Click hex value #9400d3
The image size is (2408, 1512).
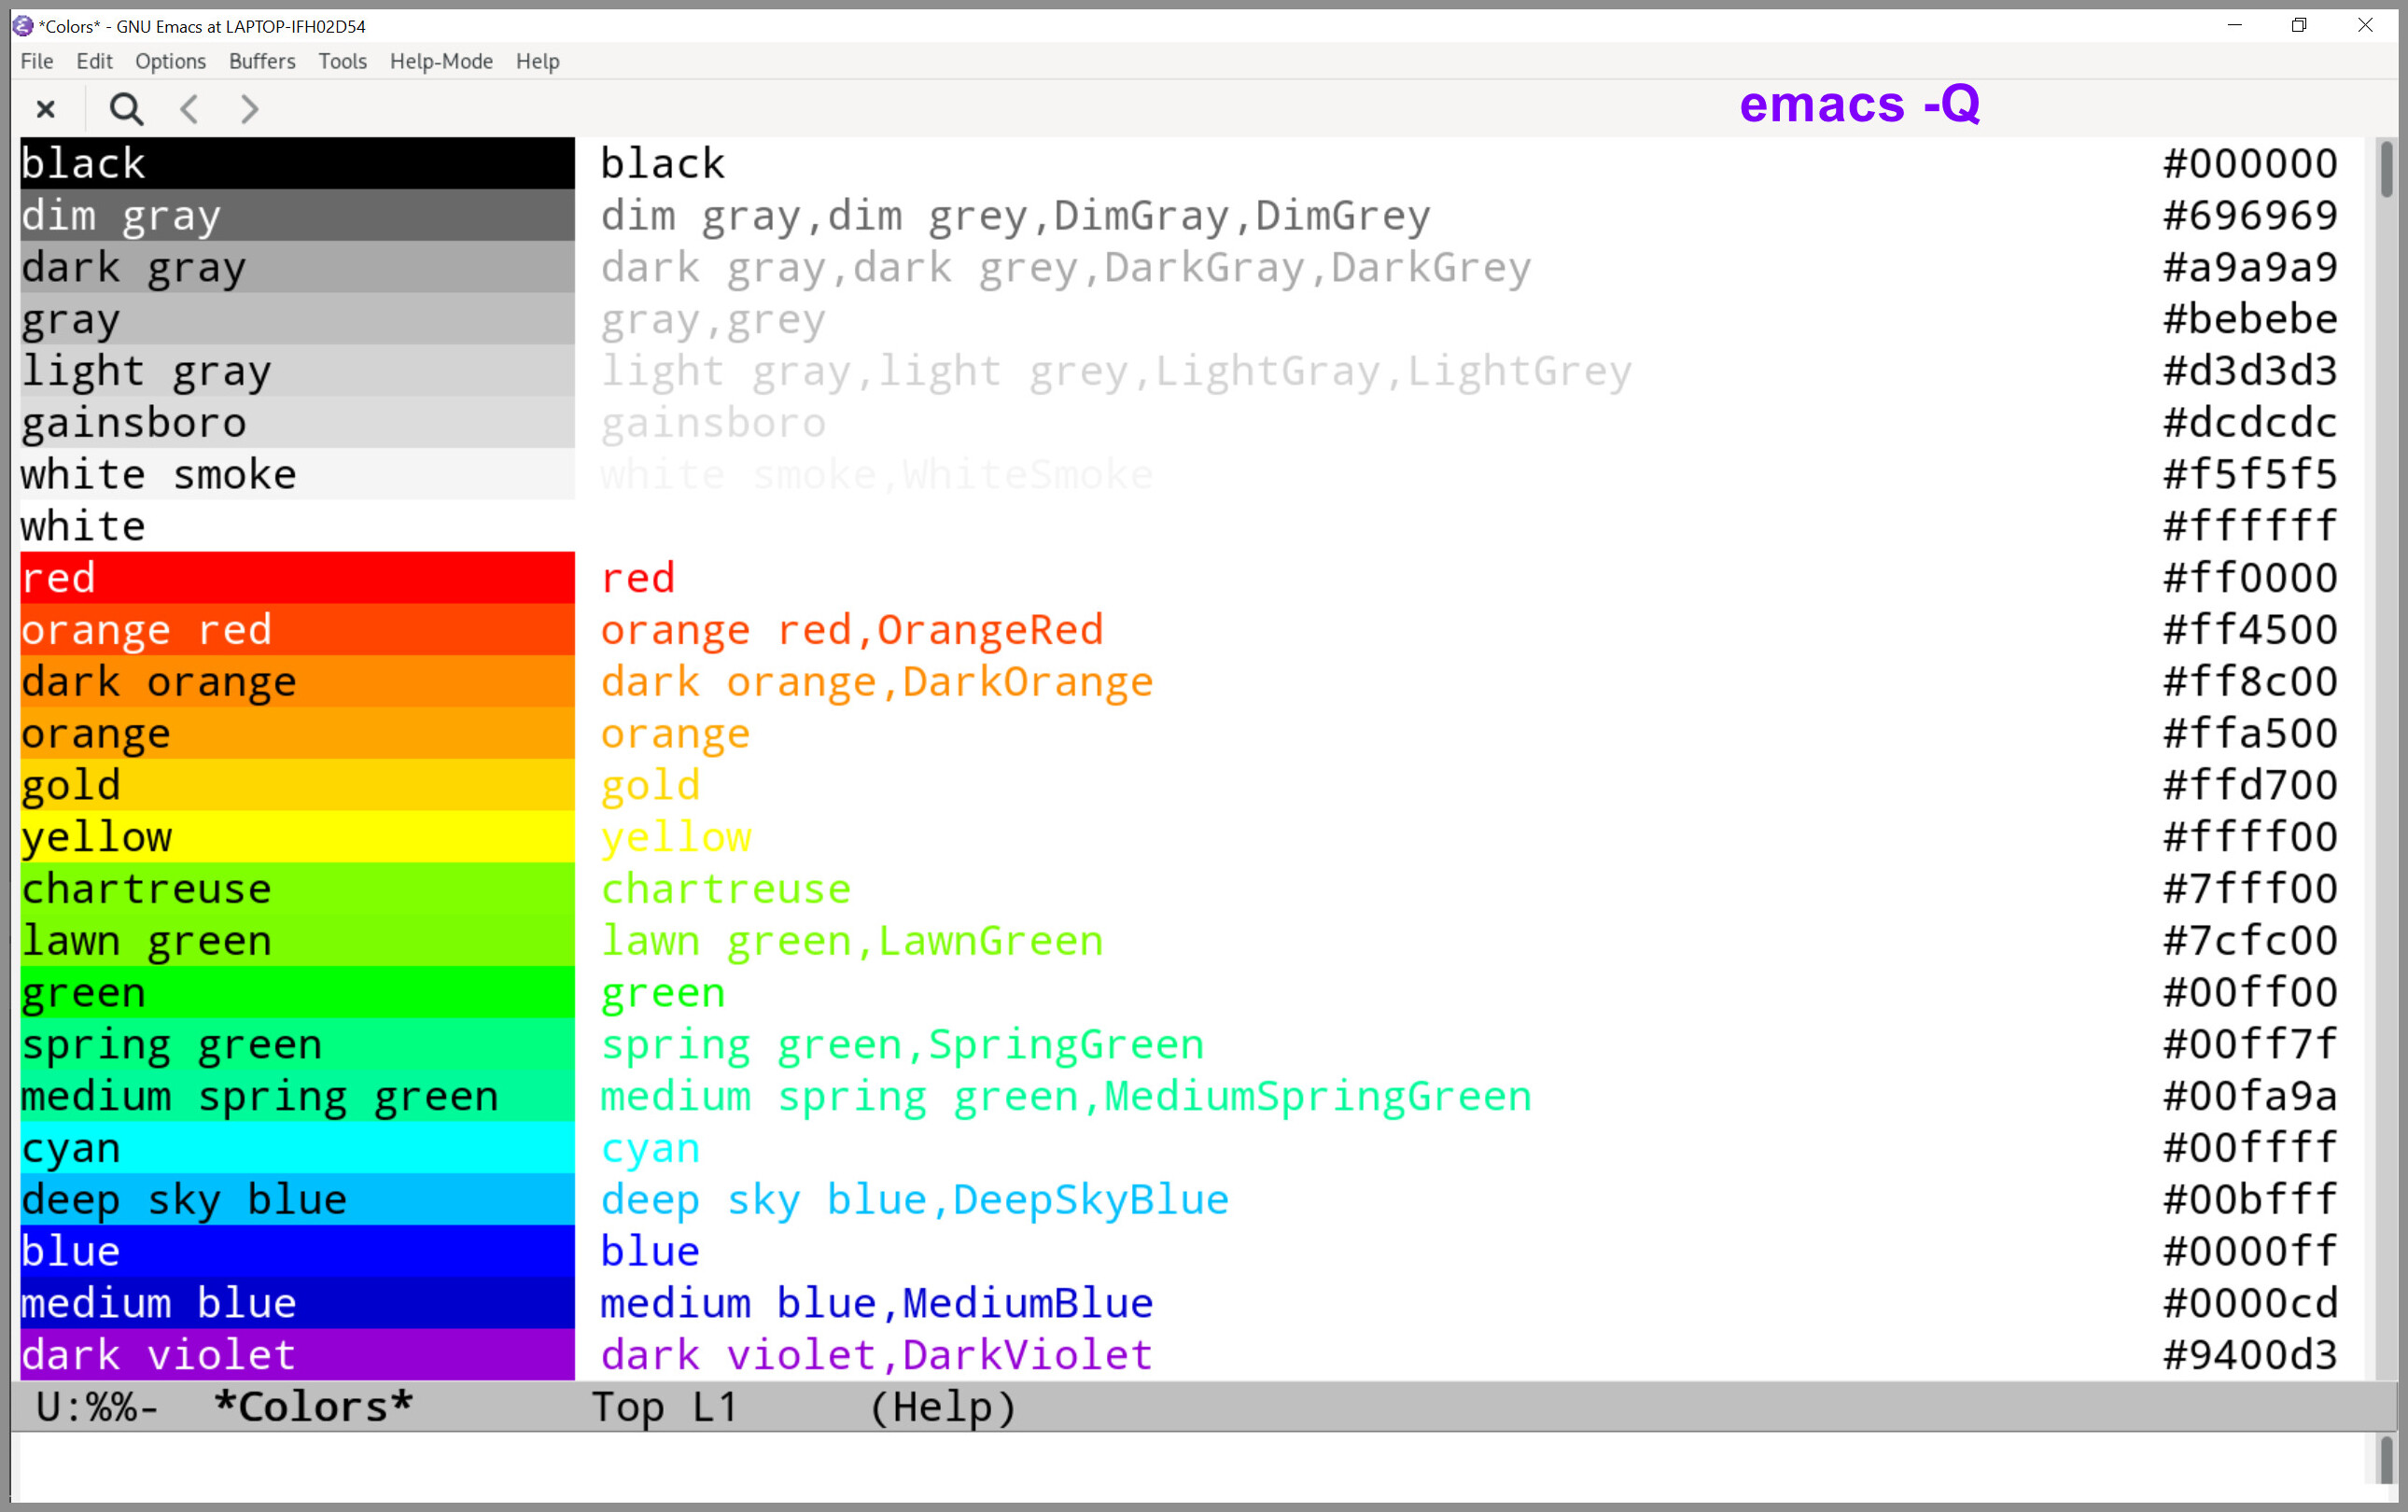(2250, 1355)
